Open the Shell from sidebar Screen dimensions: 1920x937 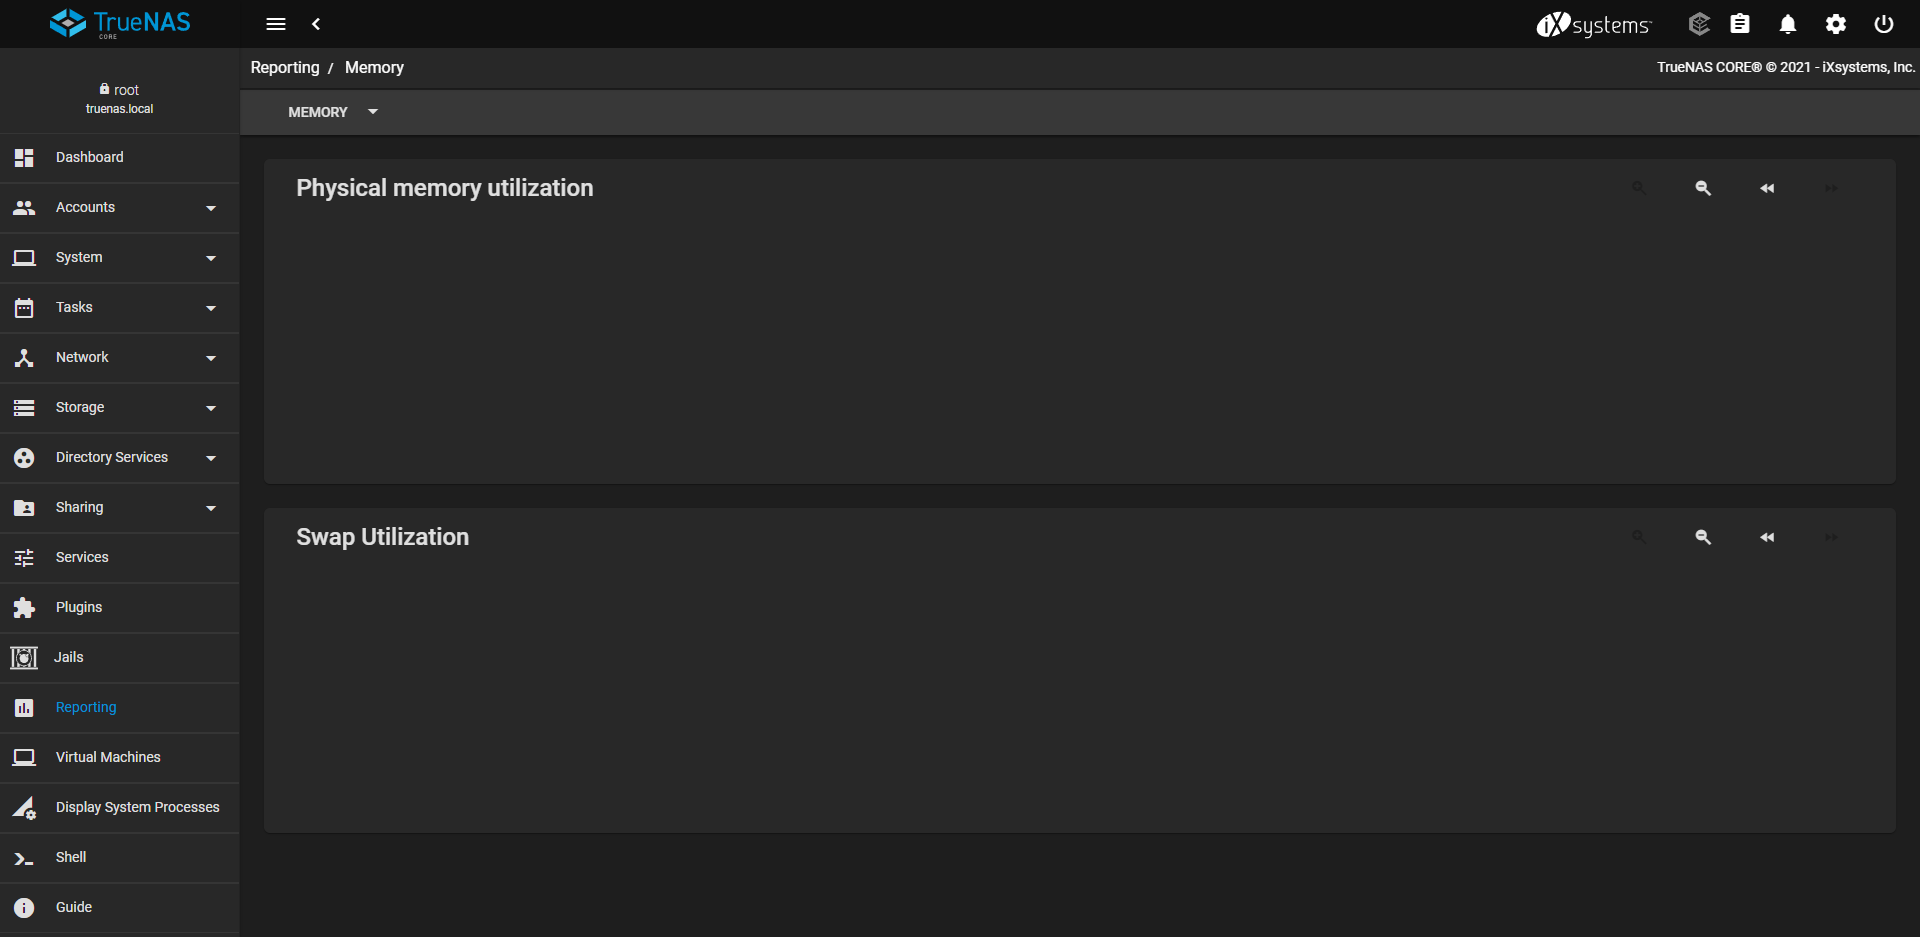(120, 858)
